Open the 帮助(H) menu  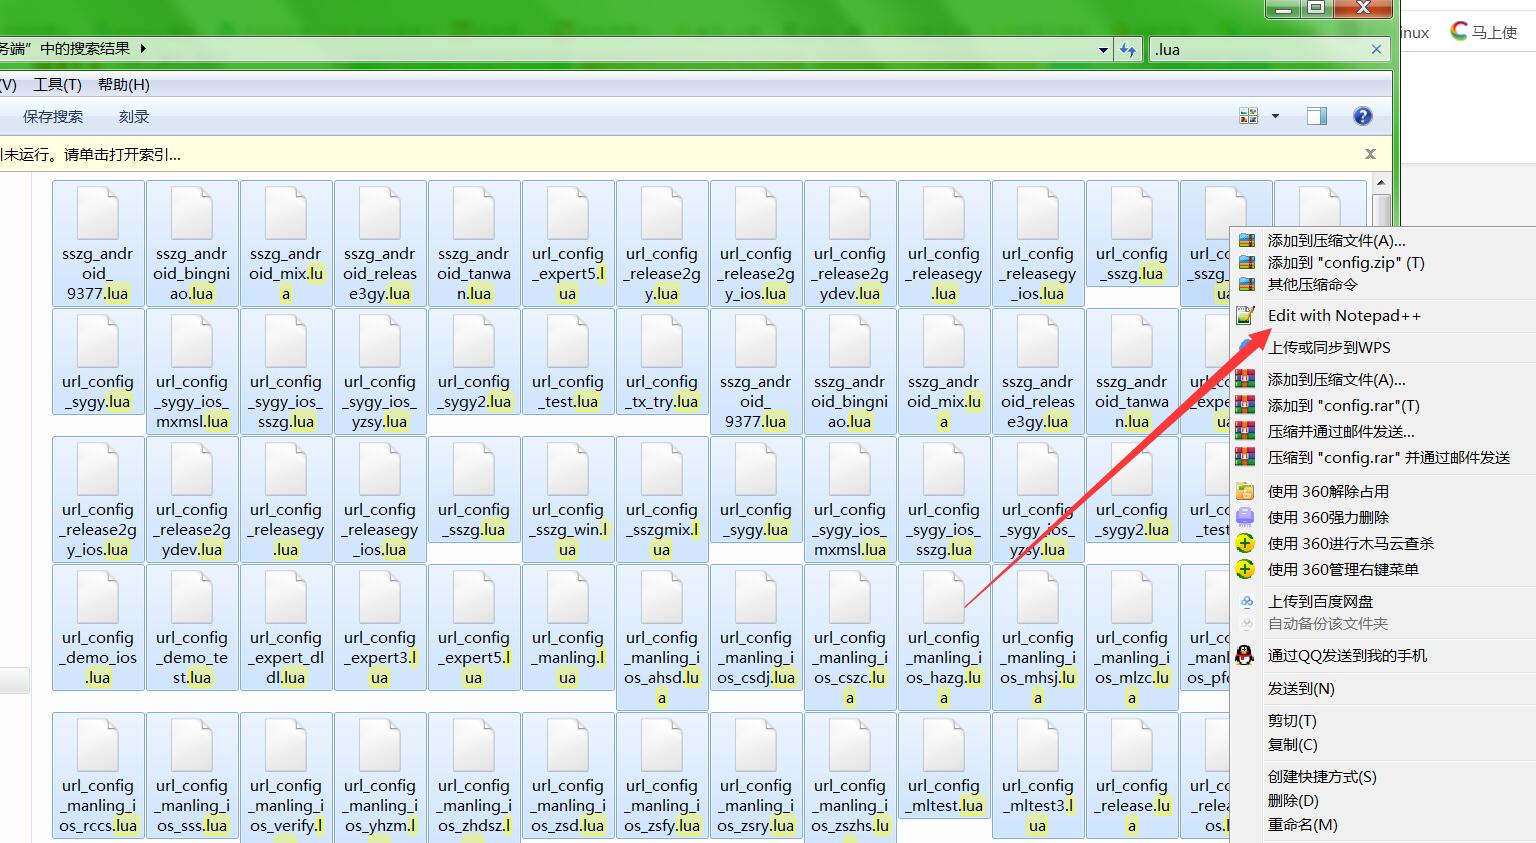[x=123, y=85]
